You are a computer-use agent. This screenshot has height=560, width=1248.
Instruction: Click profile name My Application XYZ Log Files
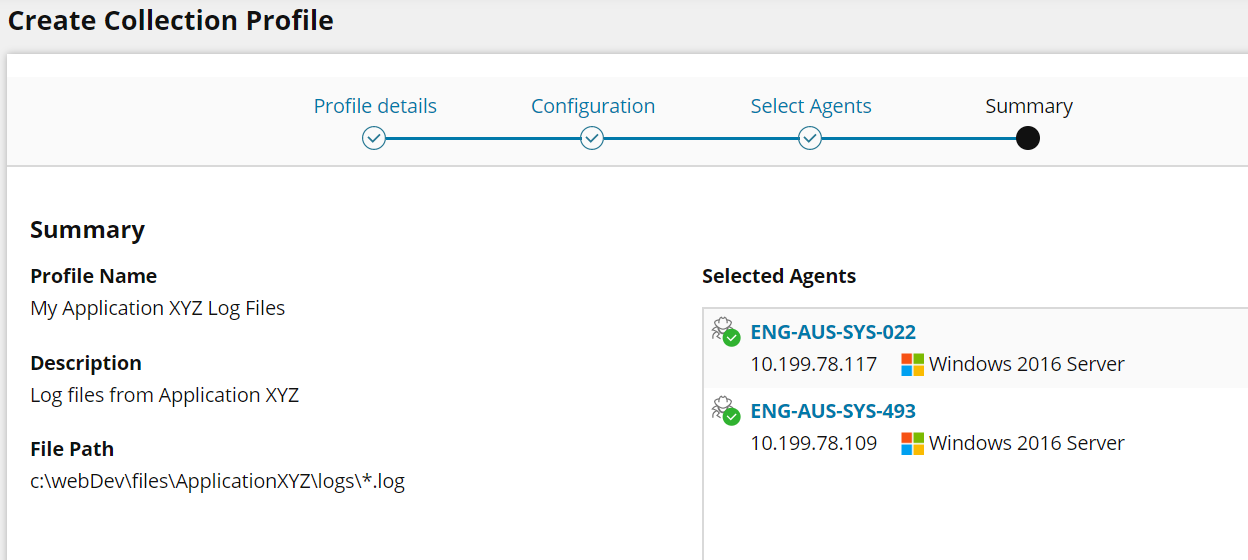point(158,308)
